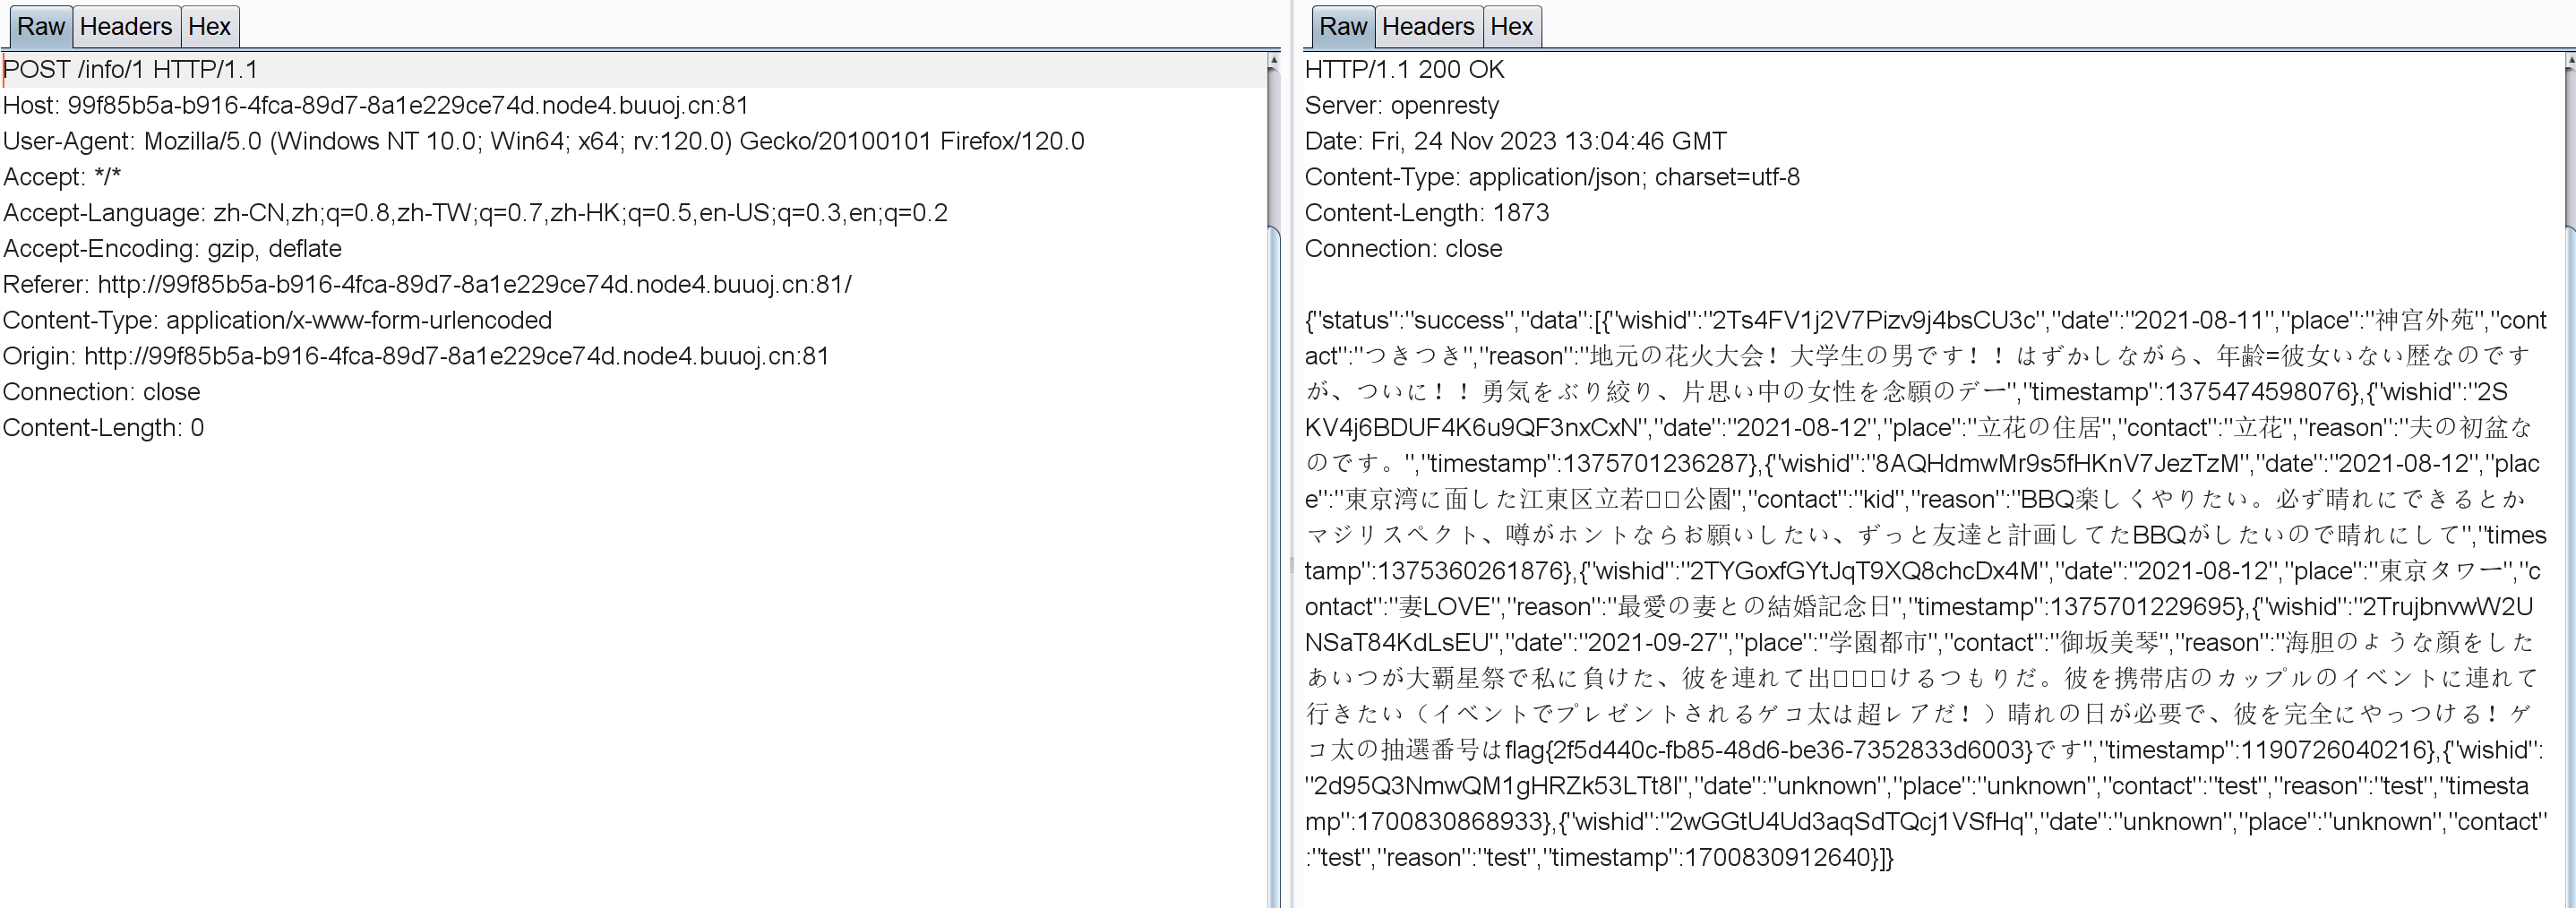The height and width of the screenshot is (908, 2576).
Task: Click the timestamp 1375701229695 in response
Action: (2143, 607)
